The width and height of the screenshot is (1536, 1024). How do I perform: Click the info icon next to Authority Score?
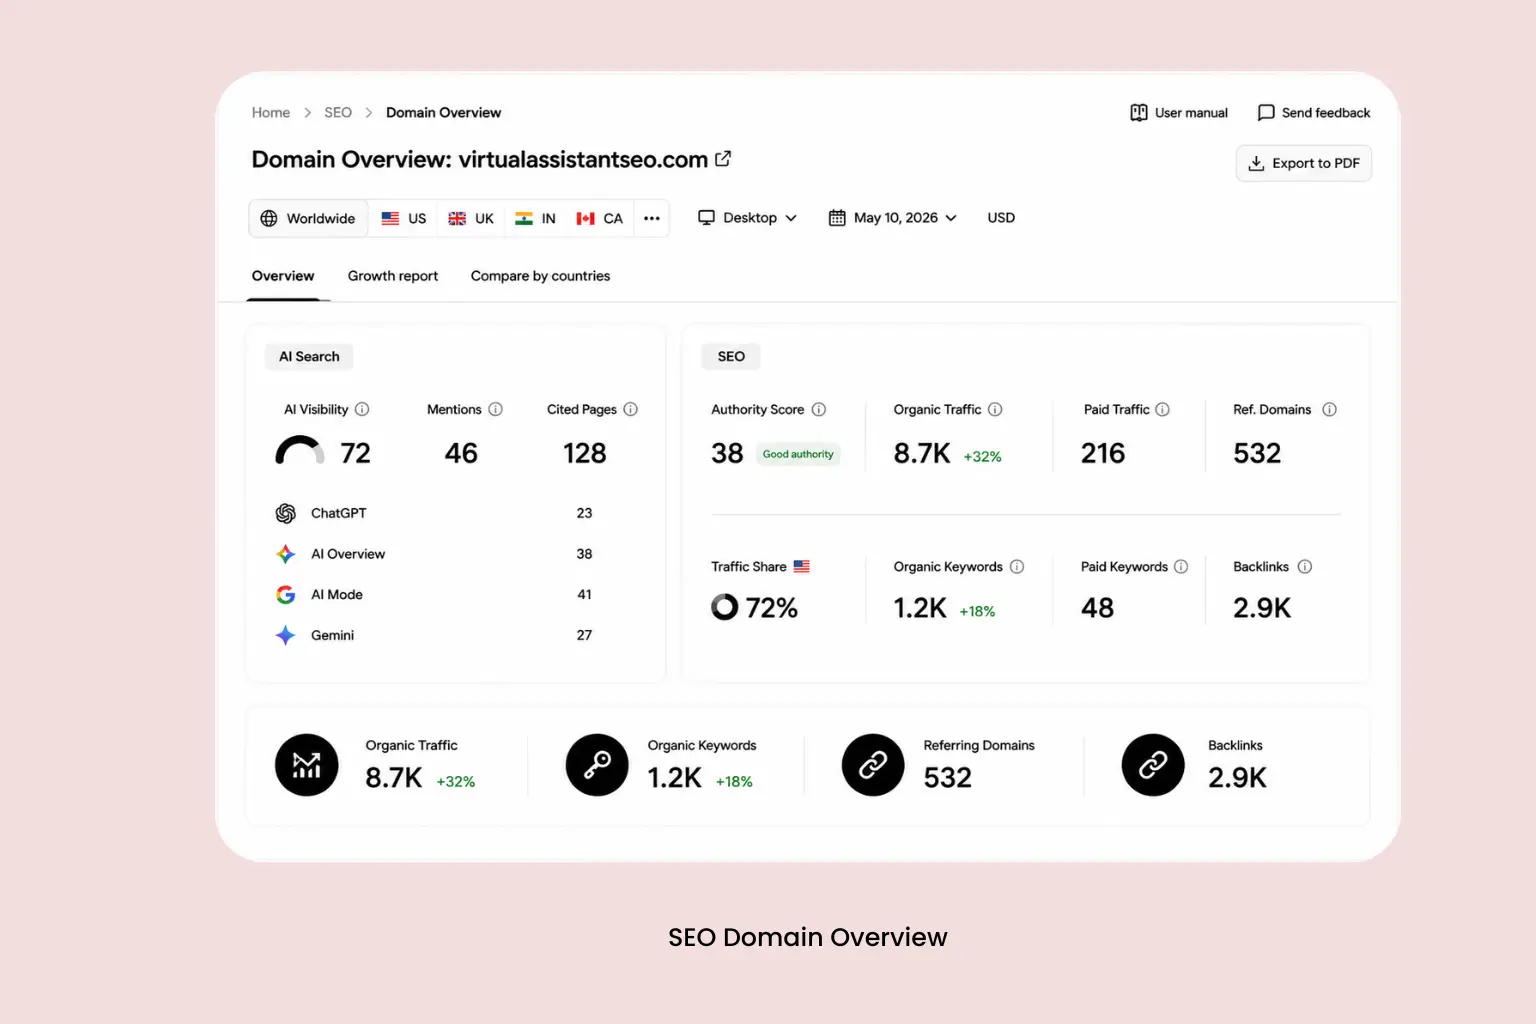tap(819, 409)
